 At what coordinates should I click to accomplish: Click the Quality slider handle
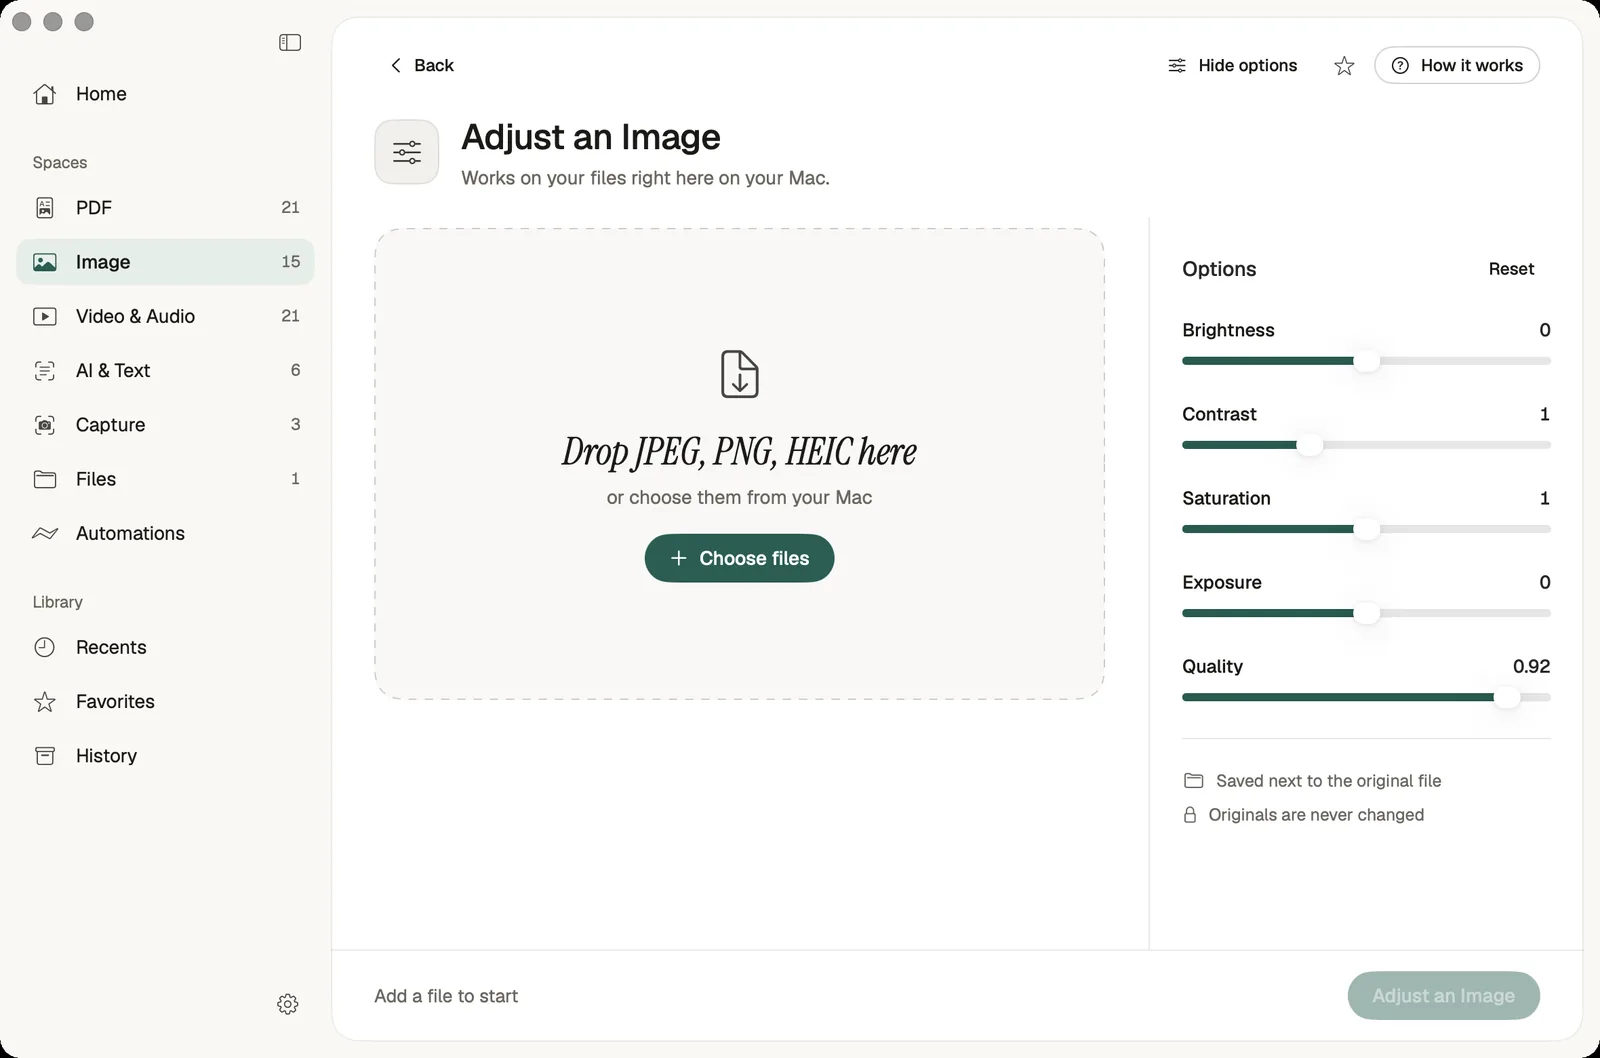tap(1507, 697)
